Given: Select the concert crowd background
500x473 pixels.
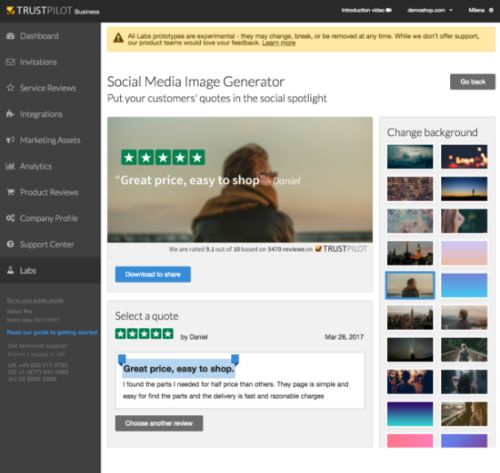Looking at the screenshot, I should click(x=410, y=382).
